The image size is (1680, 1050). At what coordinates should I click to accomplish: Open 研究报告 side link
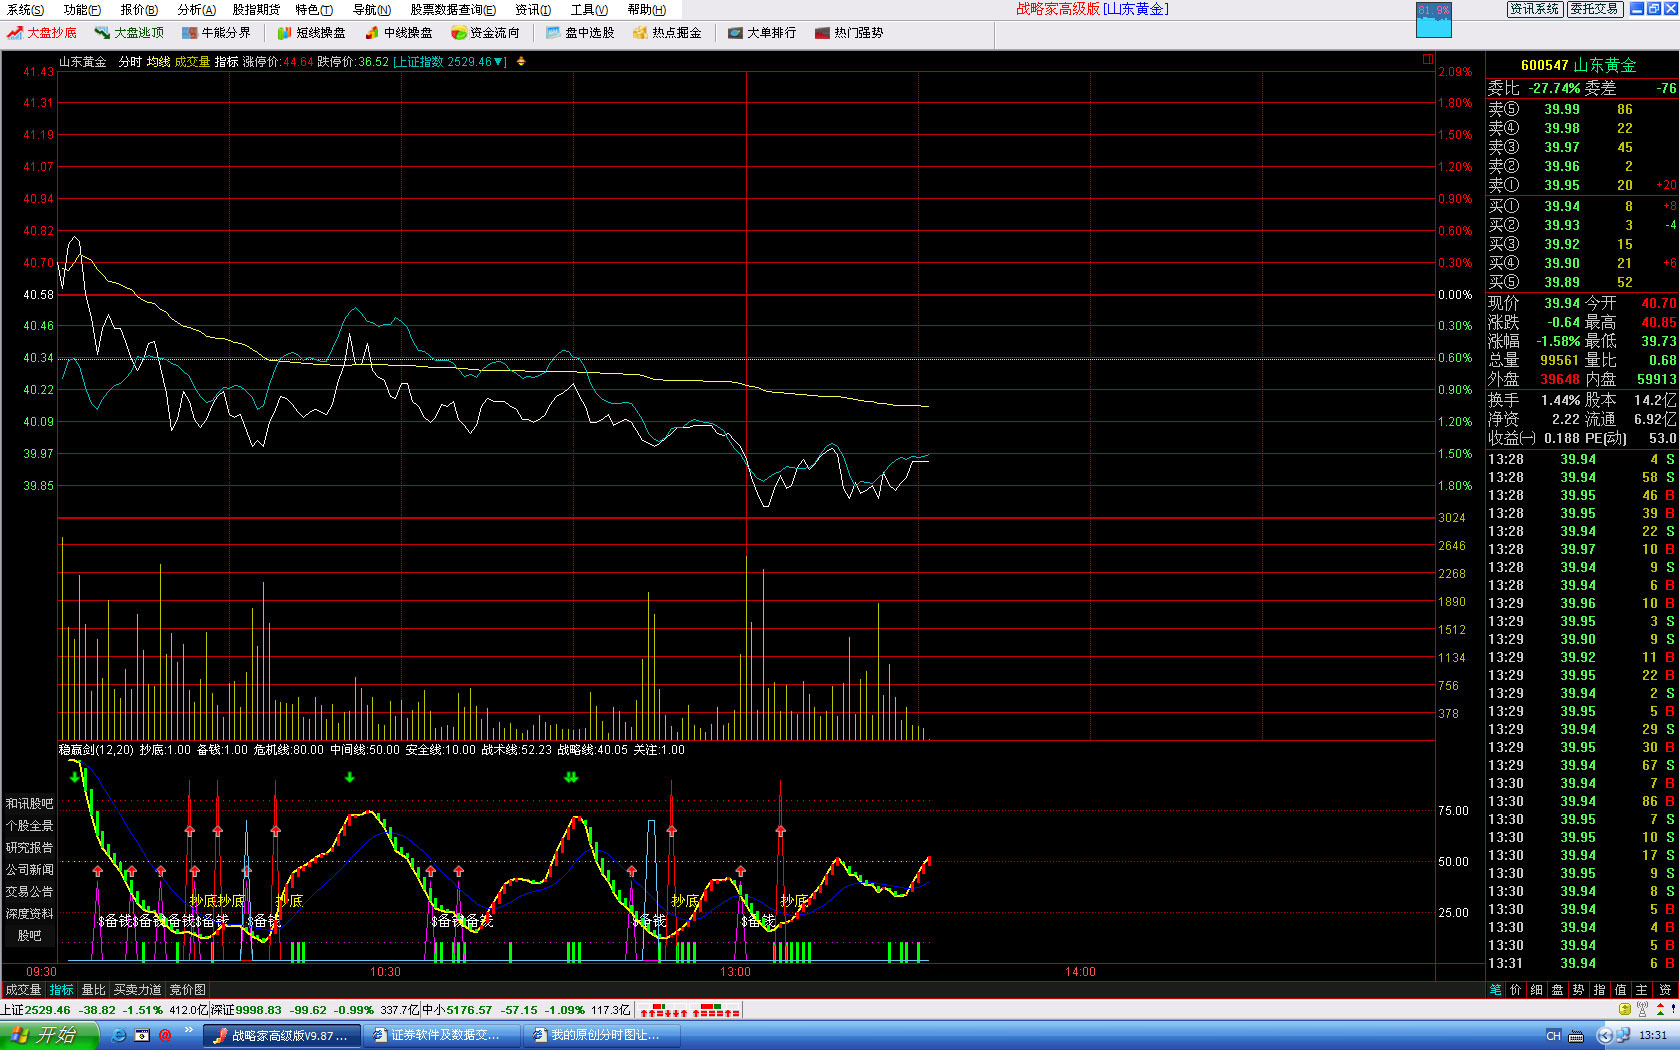30,848
